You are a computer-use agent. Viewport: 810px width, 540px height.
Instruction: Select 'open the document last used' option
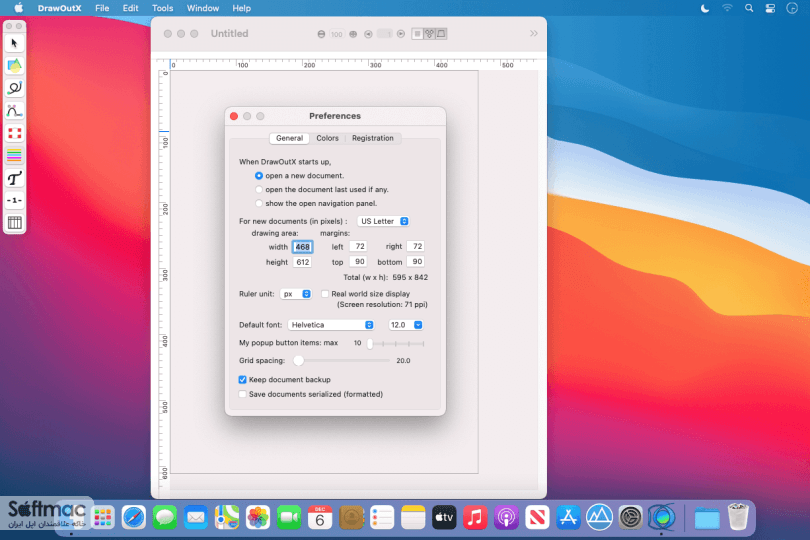tap(259, 190)
